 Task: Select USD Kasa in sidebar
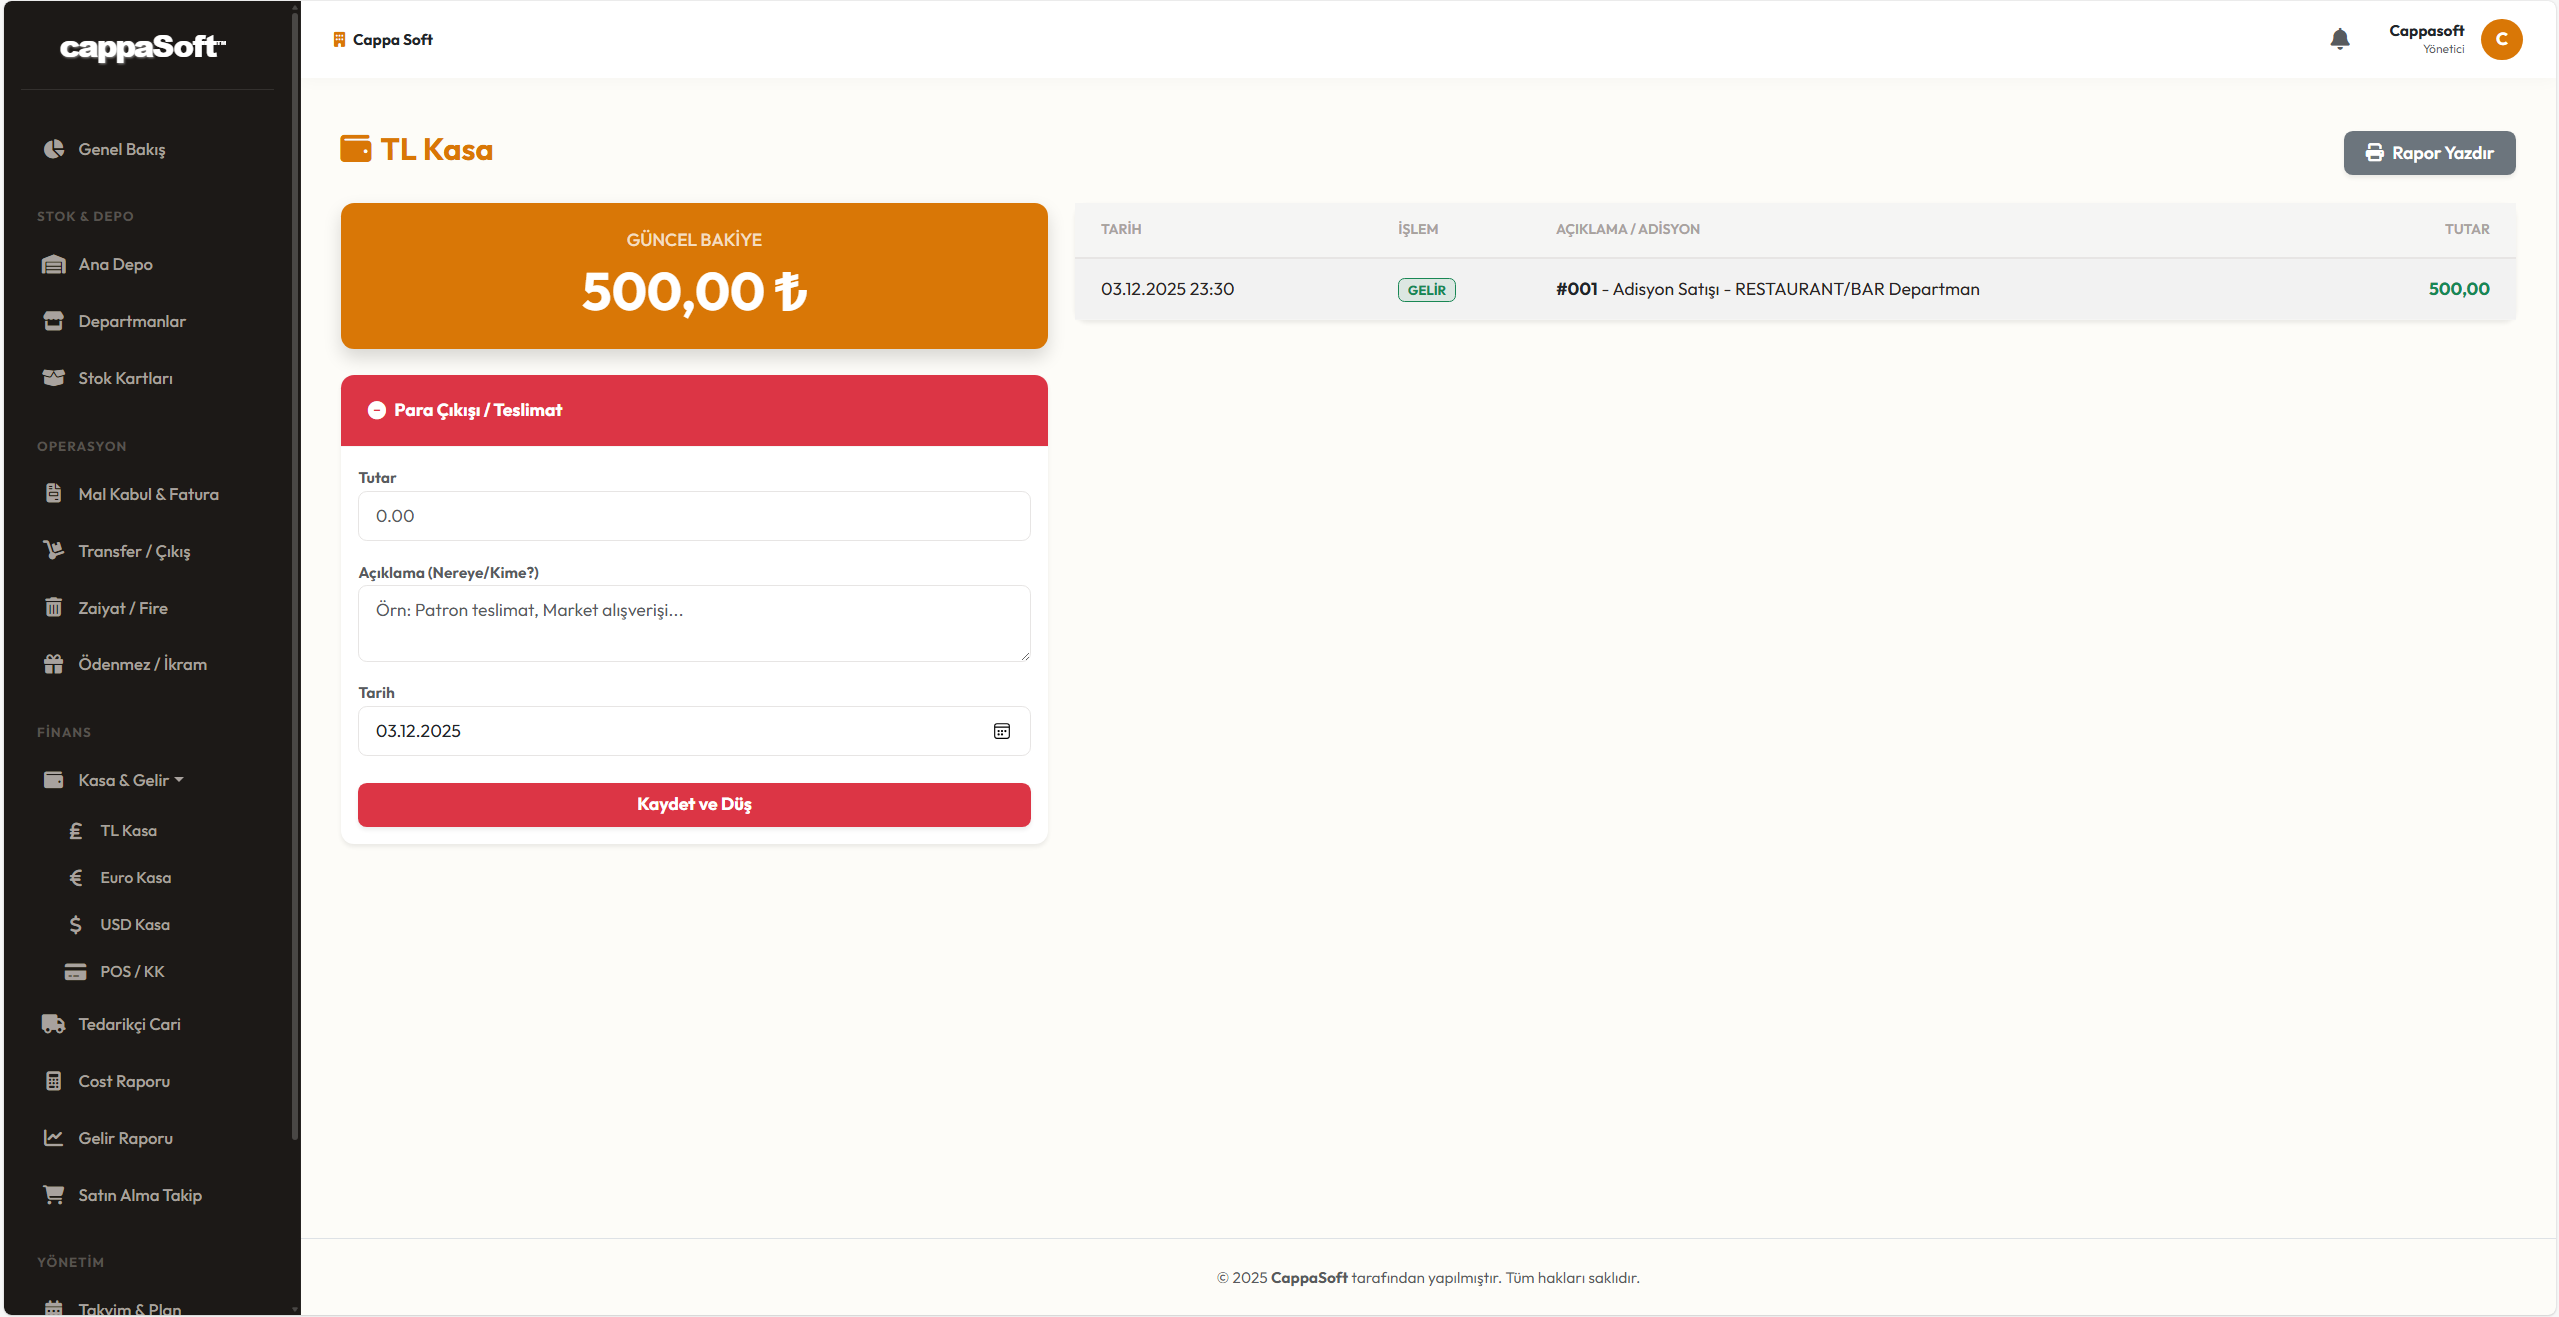tap(134, 924)
